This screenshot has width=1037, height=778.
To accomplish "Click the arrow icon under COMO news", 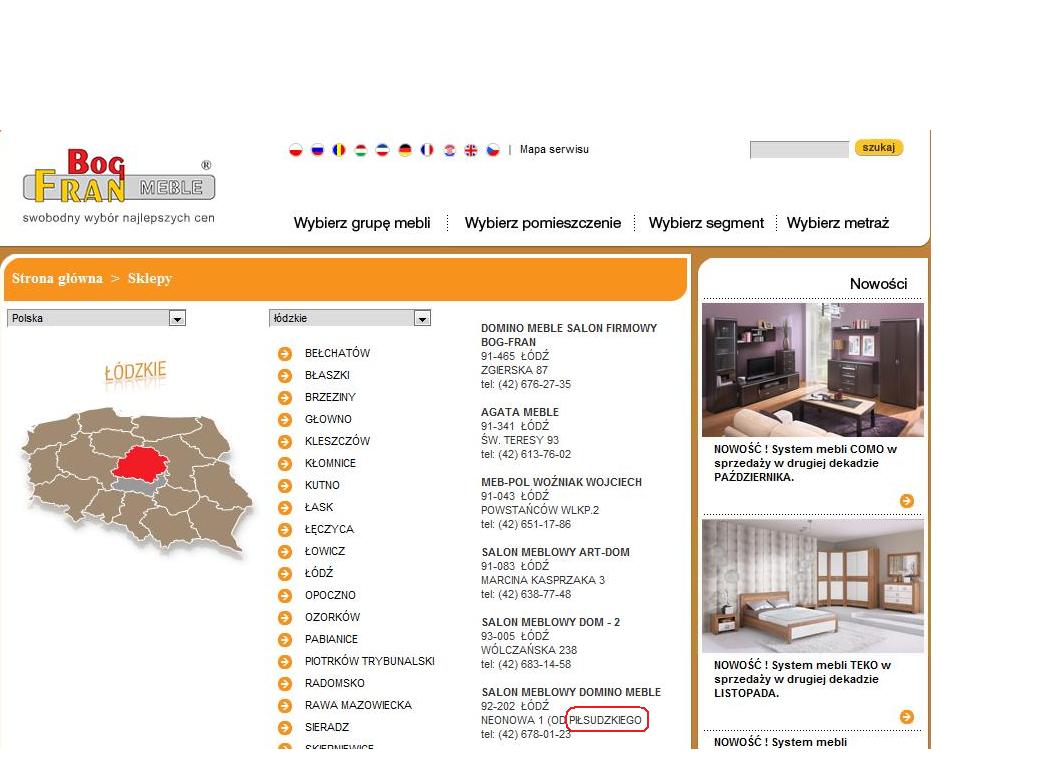I will (x=907, y=501).
